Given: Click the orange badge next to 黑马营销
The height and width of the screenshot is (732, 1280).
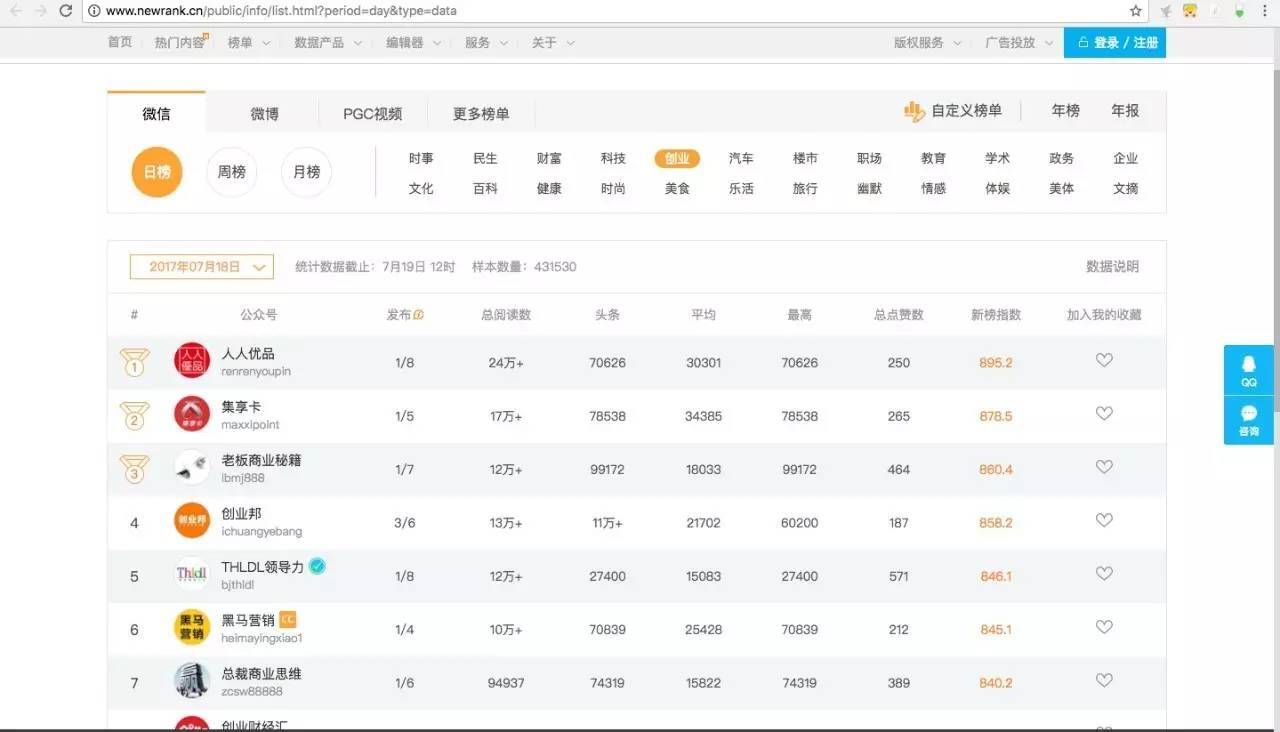Looking at the screenshot, I should (x=288, y=620).
